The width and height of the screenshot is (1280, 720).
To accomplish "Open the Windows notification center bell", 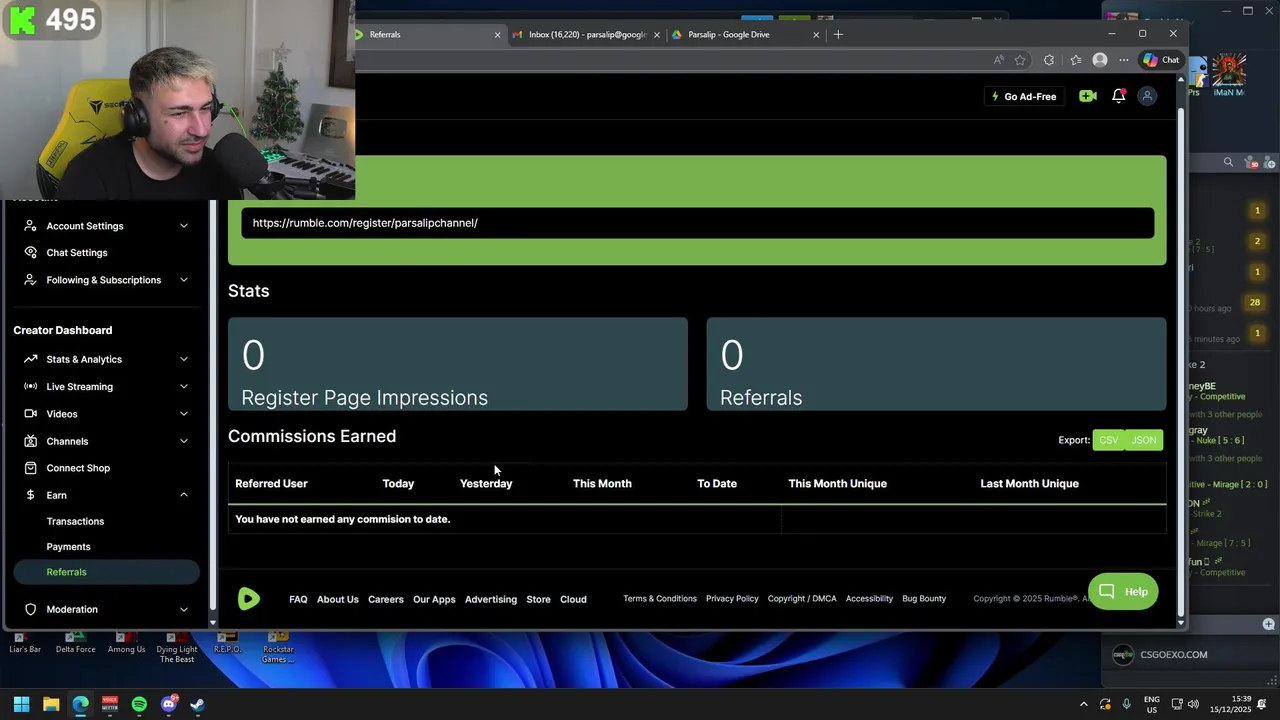I will tap(1262, 704).
